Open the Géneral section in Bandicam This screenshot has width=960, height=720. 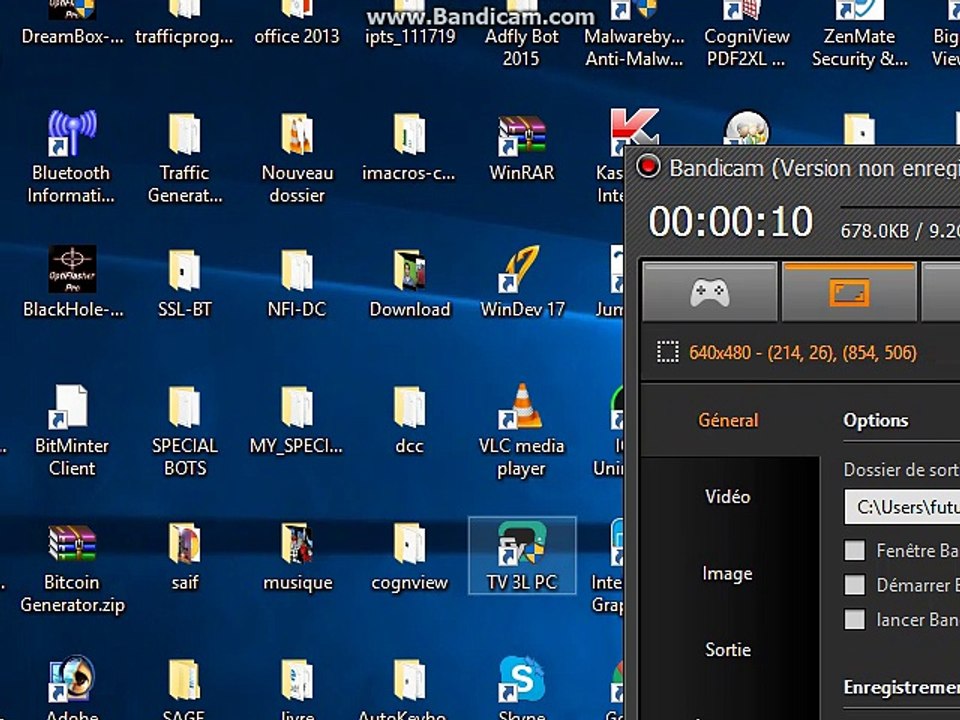(728, 420)
